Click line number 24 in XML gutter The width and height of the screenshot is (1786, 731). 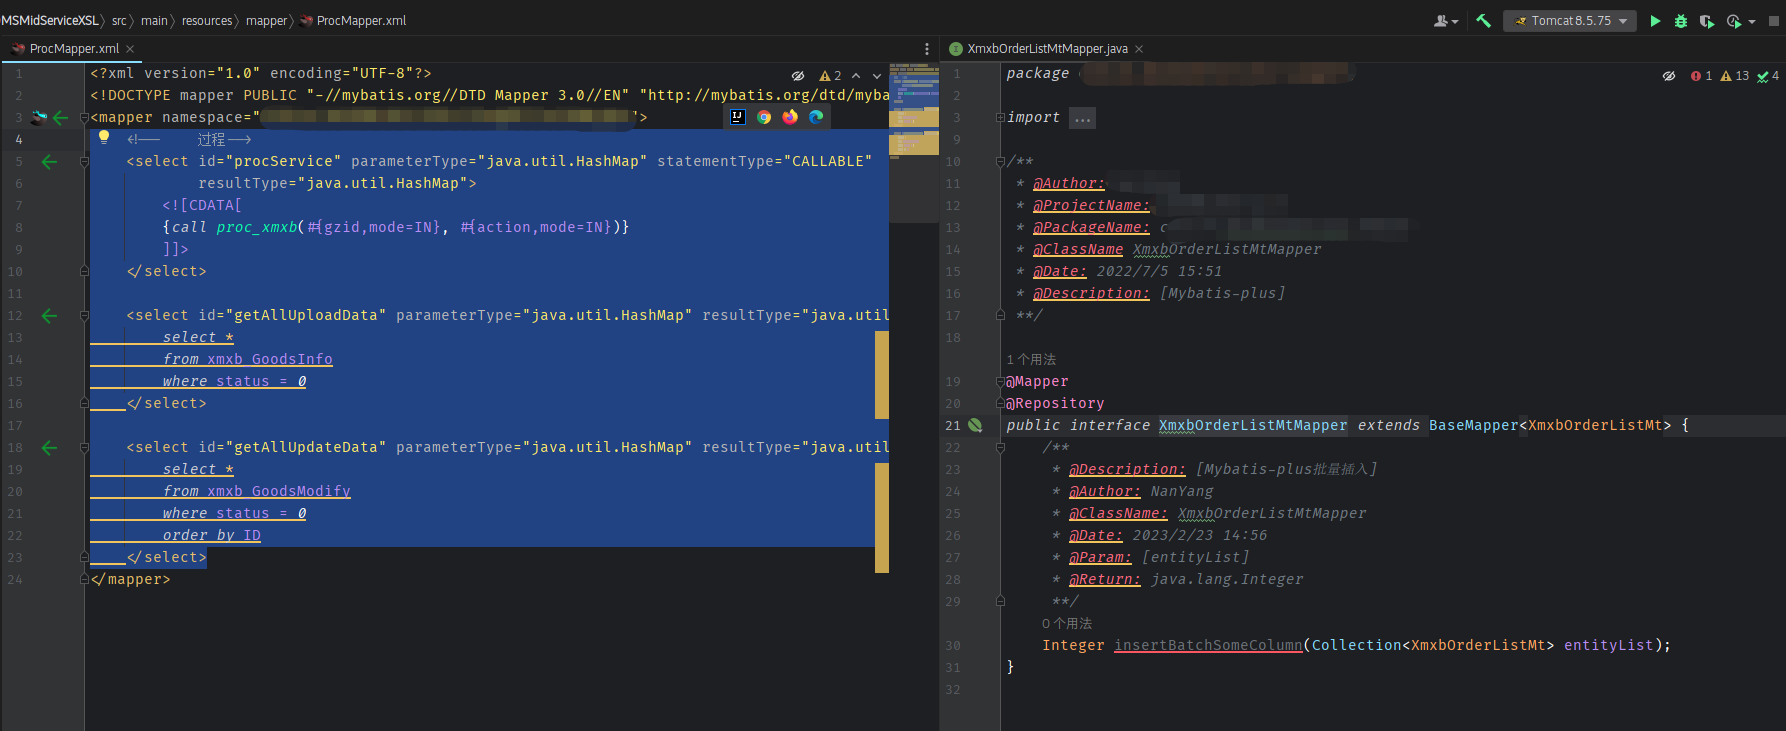click(15, 579)
